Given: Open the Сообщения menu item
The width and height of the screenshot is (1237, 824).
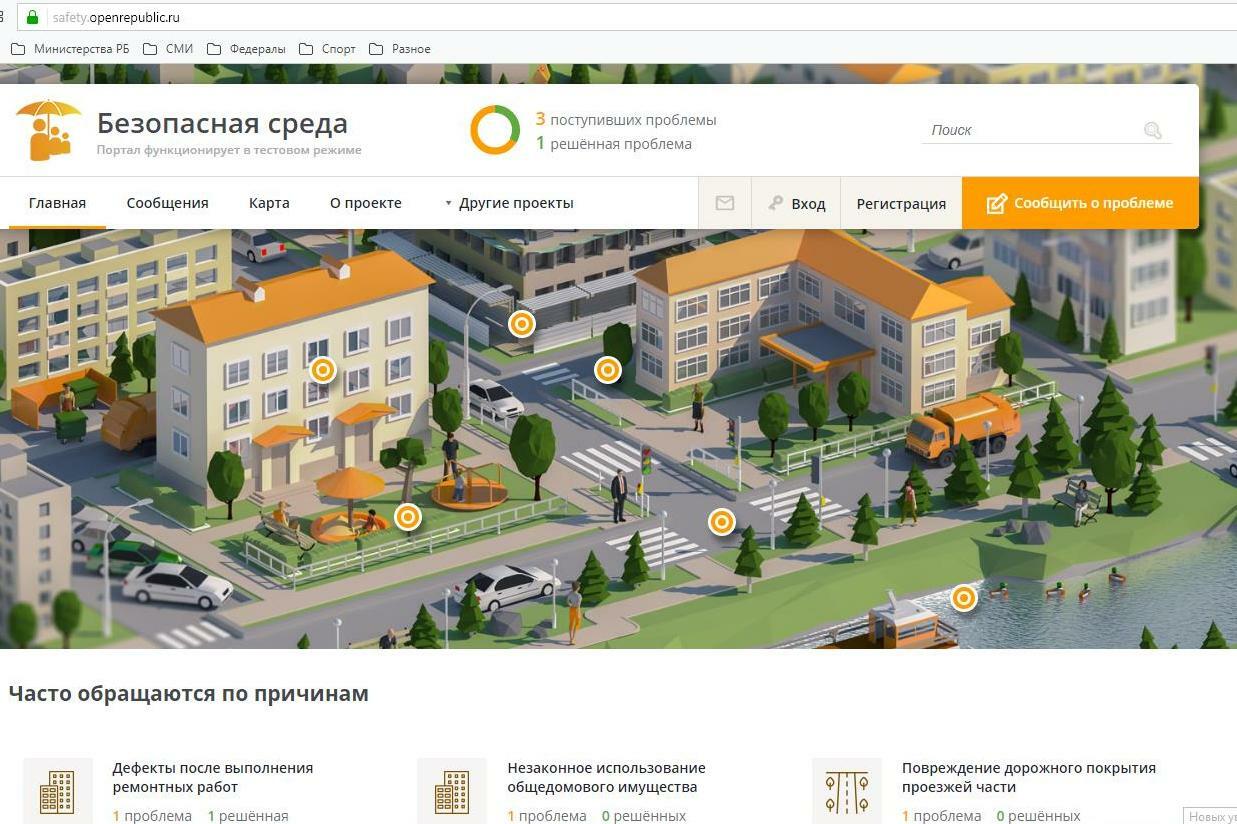Looking at the screenshot, I should [x=167, y=203].
